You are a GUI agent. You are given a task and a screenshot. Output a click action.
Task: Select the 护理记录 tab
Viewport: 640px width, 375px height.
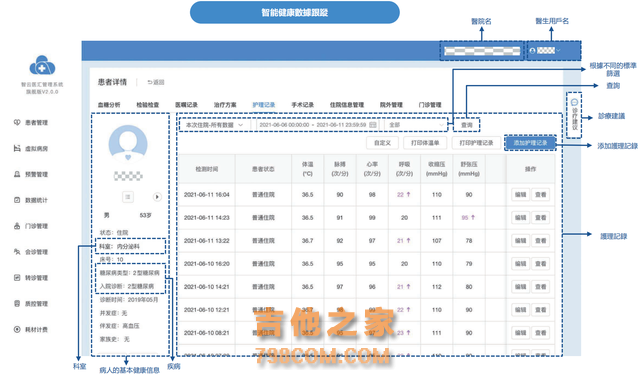click(264, 105)
